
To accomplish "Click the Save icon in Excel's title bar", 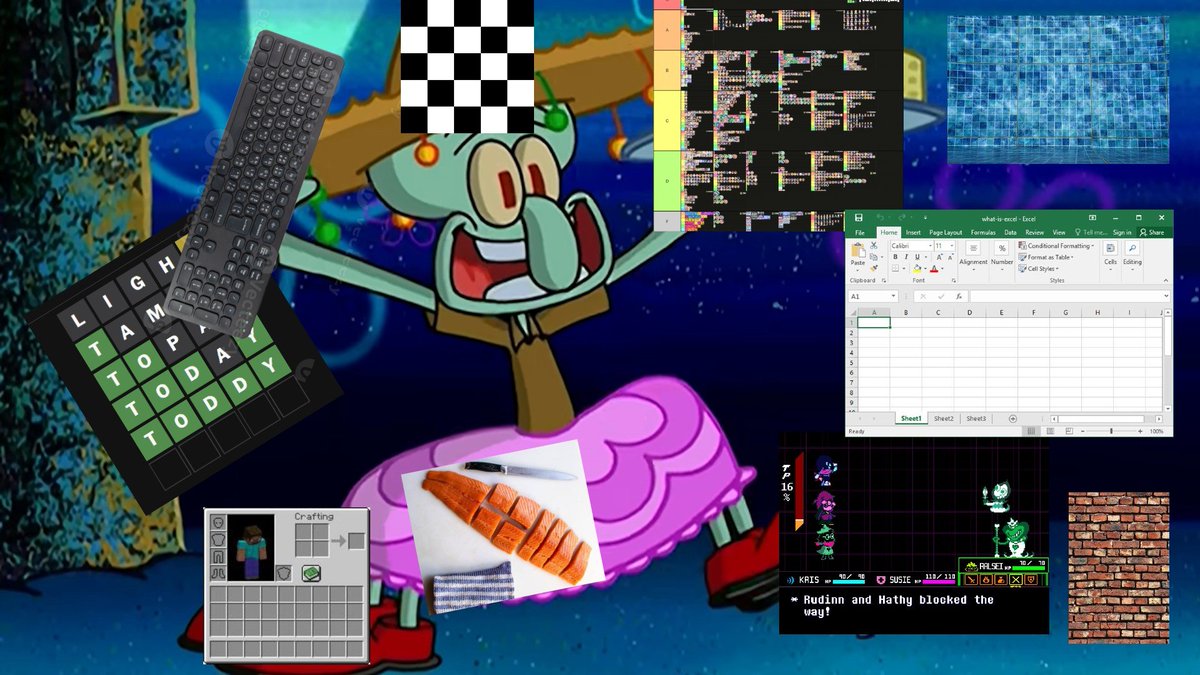I will click(859, 217).
